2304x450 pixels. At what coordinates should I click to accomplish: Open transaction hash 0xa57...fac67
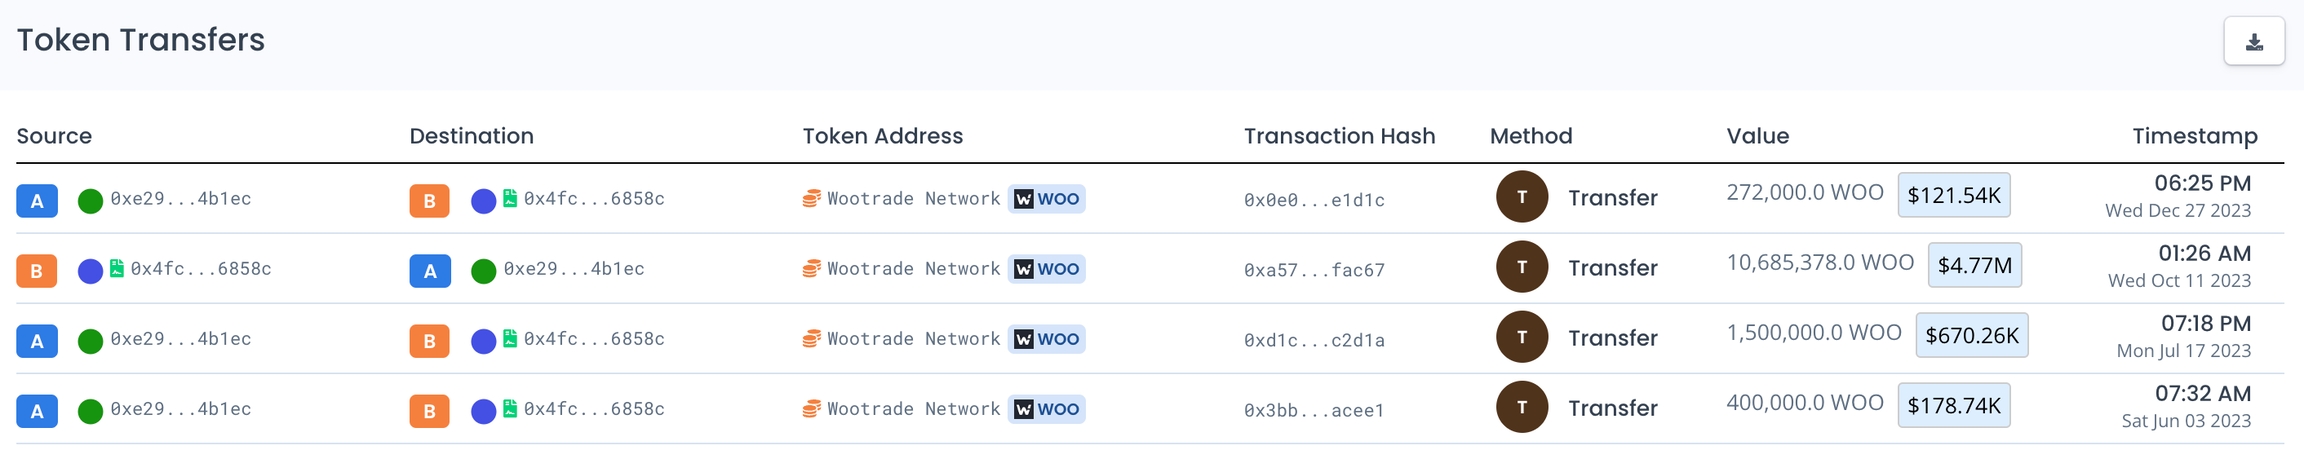(1314, 270)
